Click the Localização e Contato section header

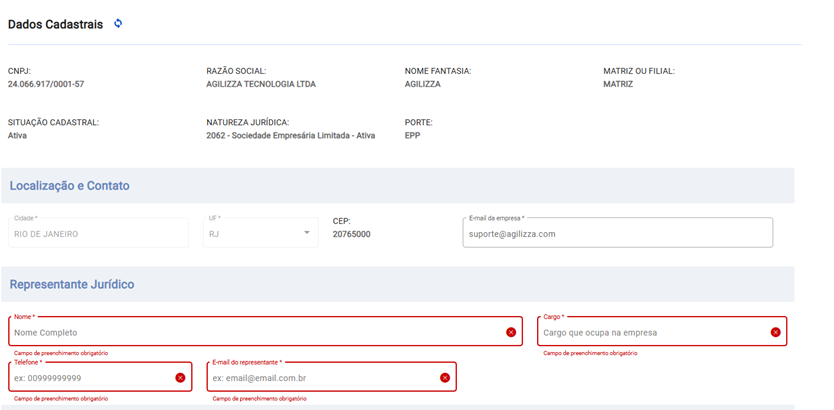(x=70, y=186)
